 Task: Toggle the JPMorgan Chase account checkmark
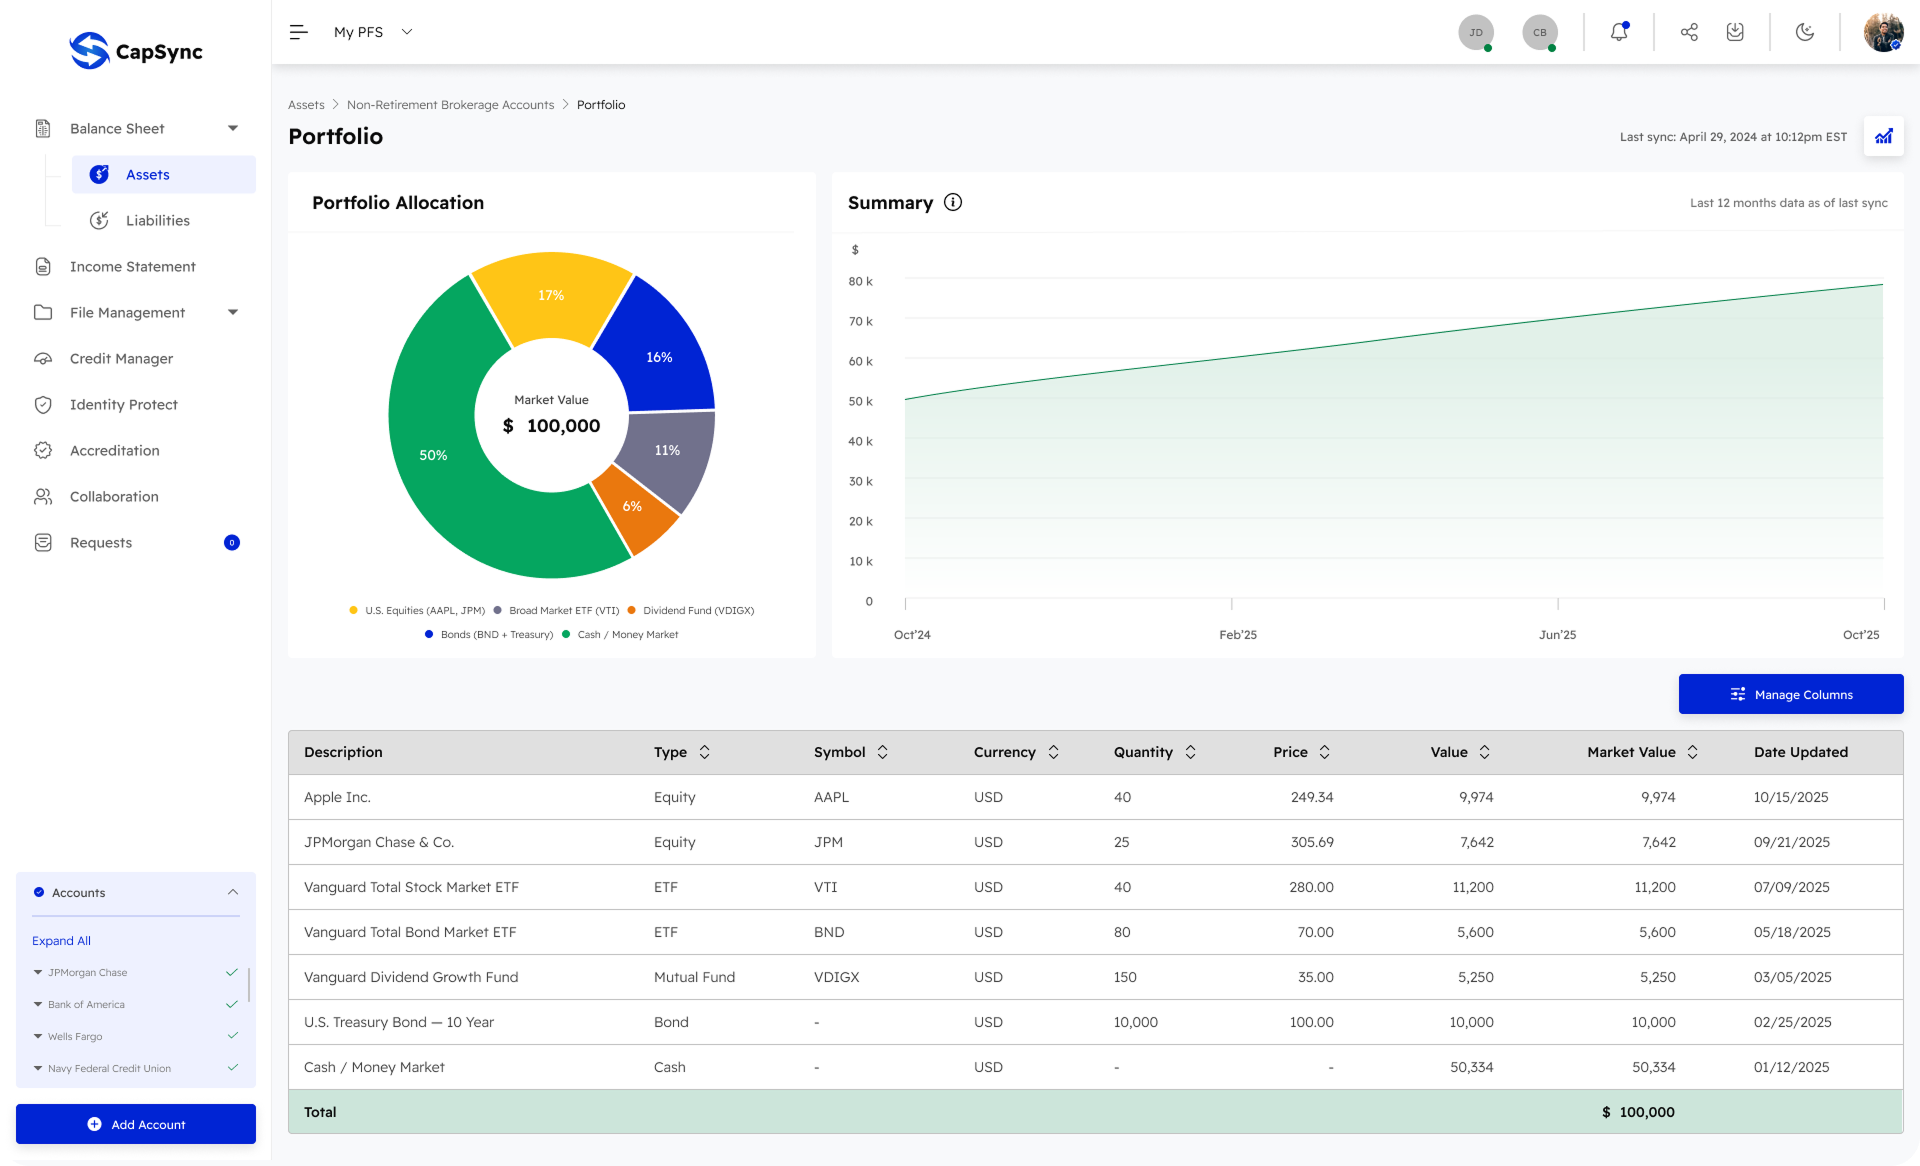(x=232, y=972)
